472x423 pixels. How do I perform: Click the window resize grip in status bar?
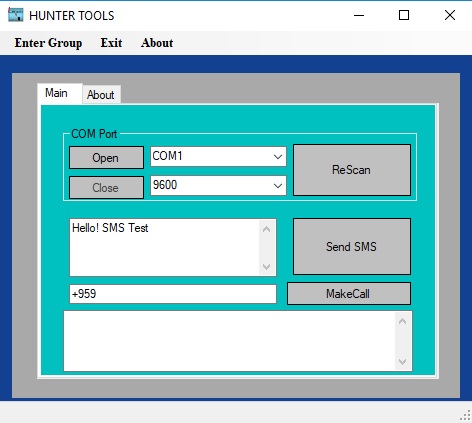(x=465, y=416)
